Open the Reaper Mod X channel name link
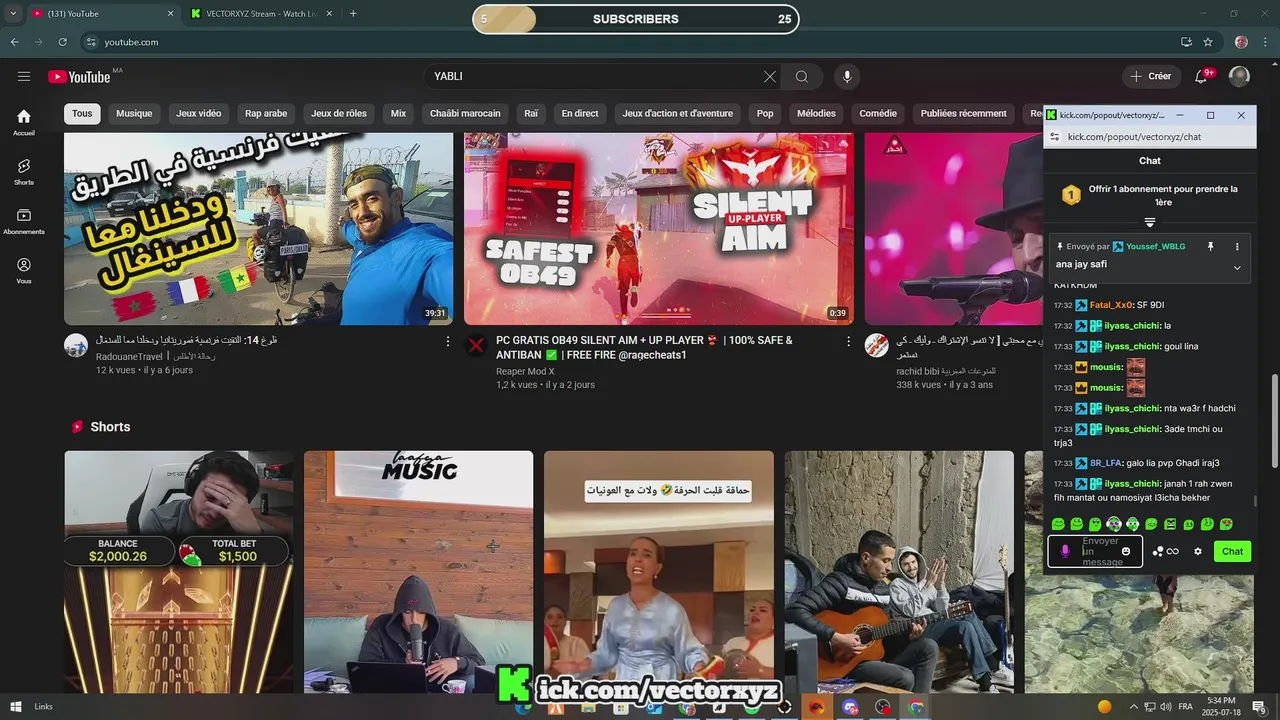Viewport: 1280px width, 720px height. [525, 371]
